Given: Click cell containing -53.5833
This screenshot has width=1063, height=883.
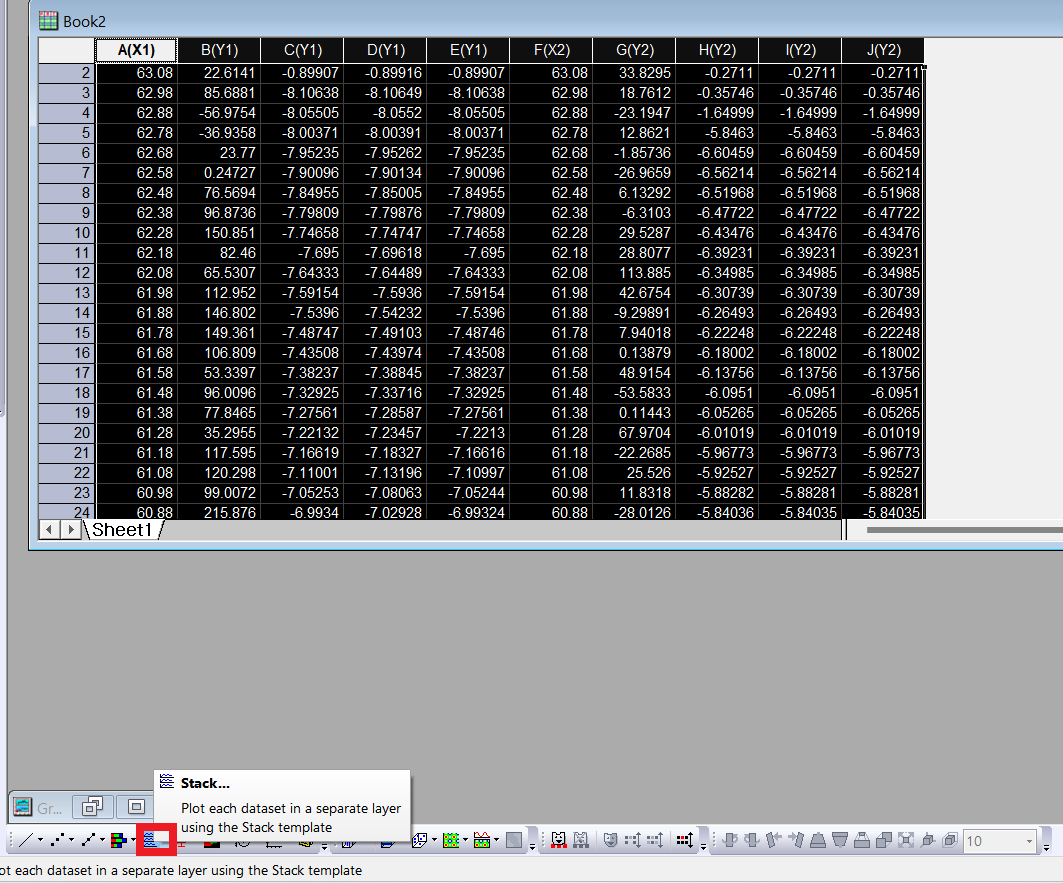Looking at the screenshot, I should click(x=635, y=393).
